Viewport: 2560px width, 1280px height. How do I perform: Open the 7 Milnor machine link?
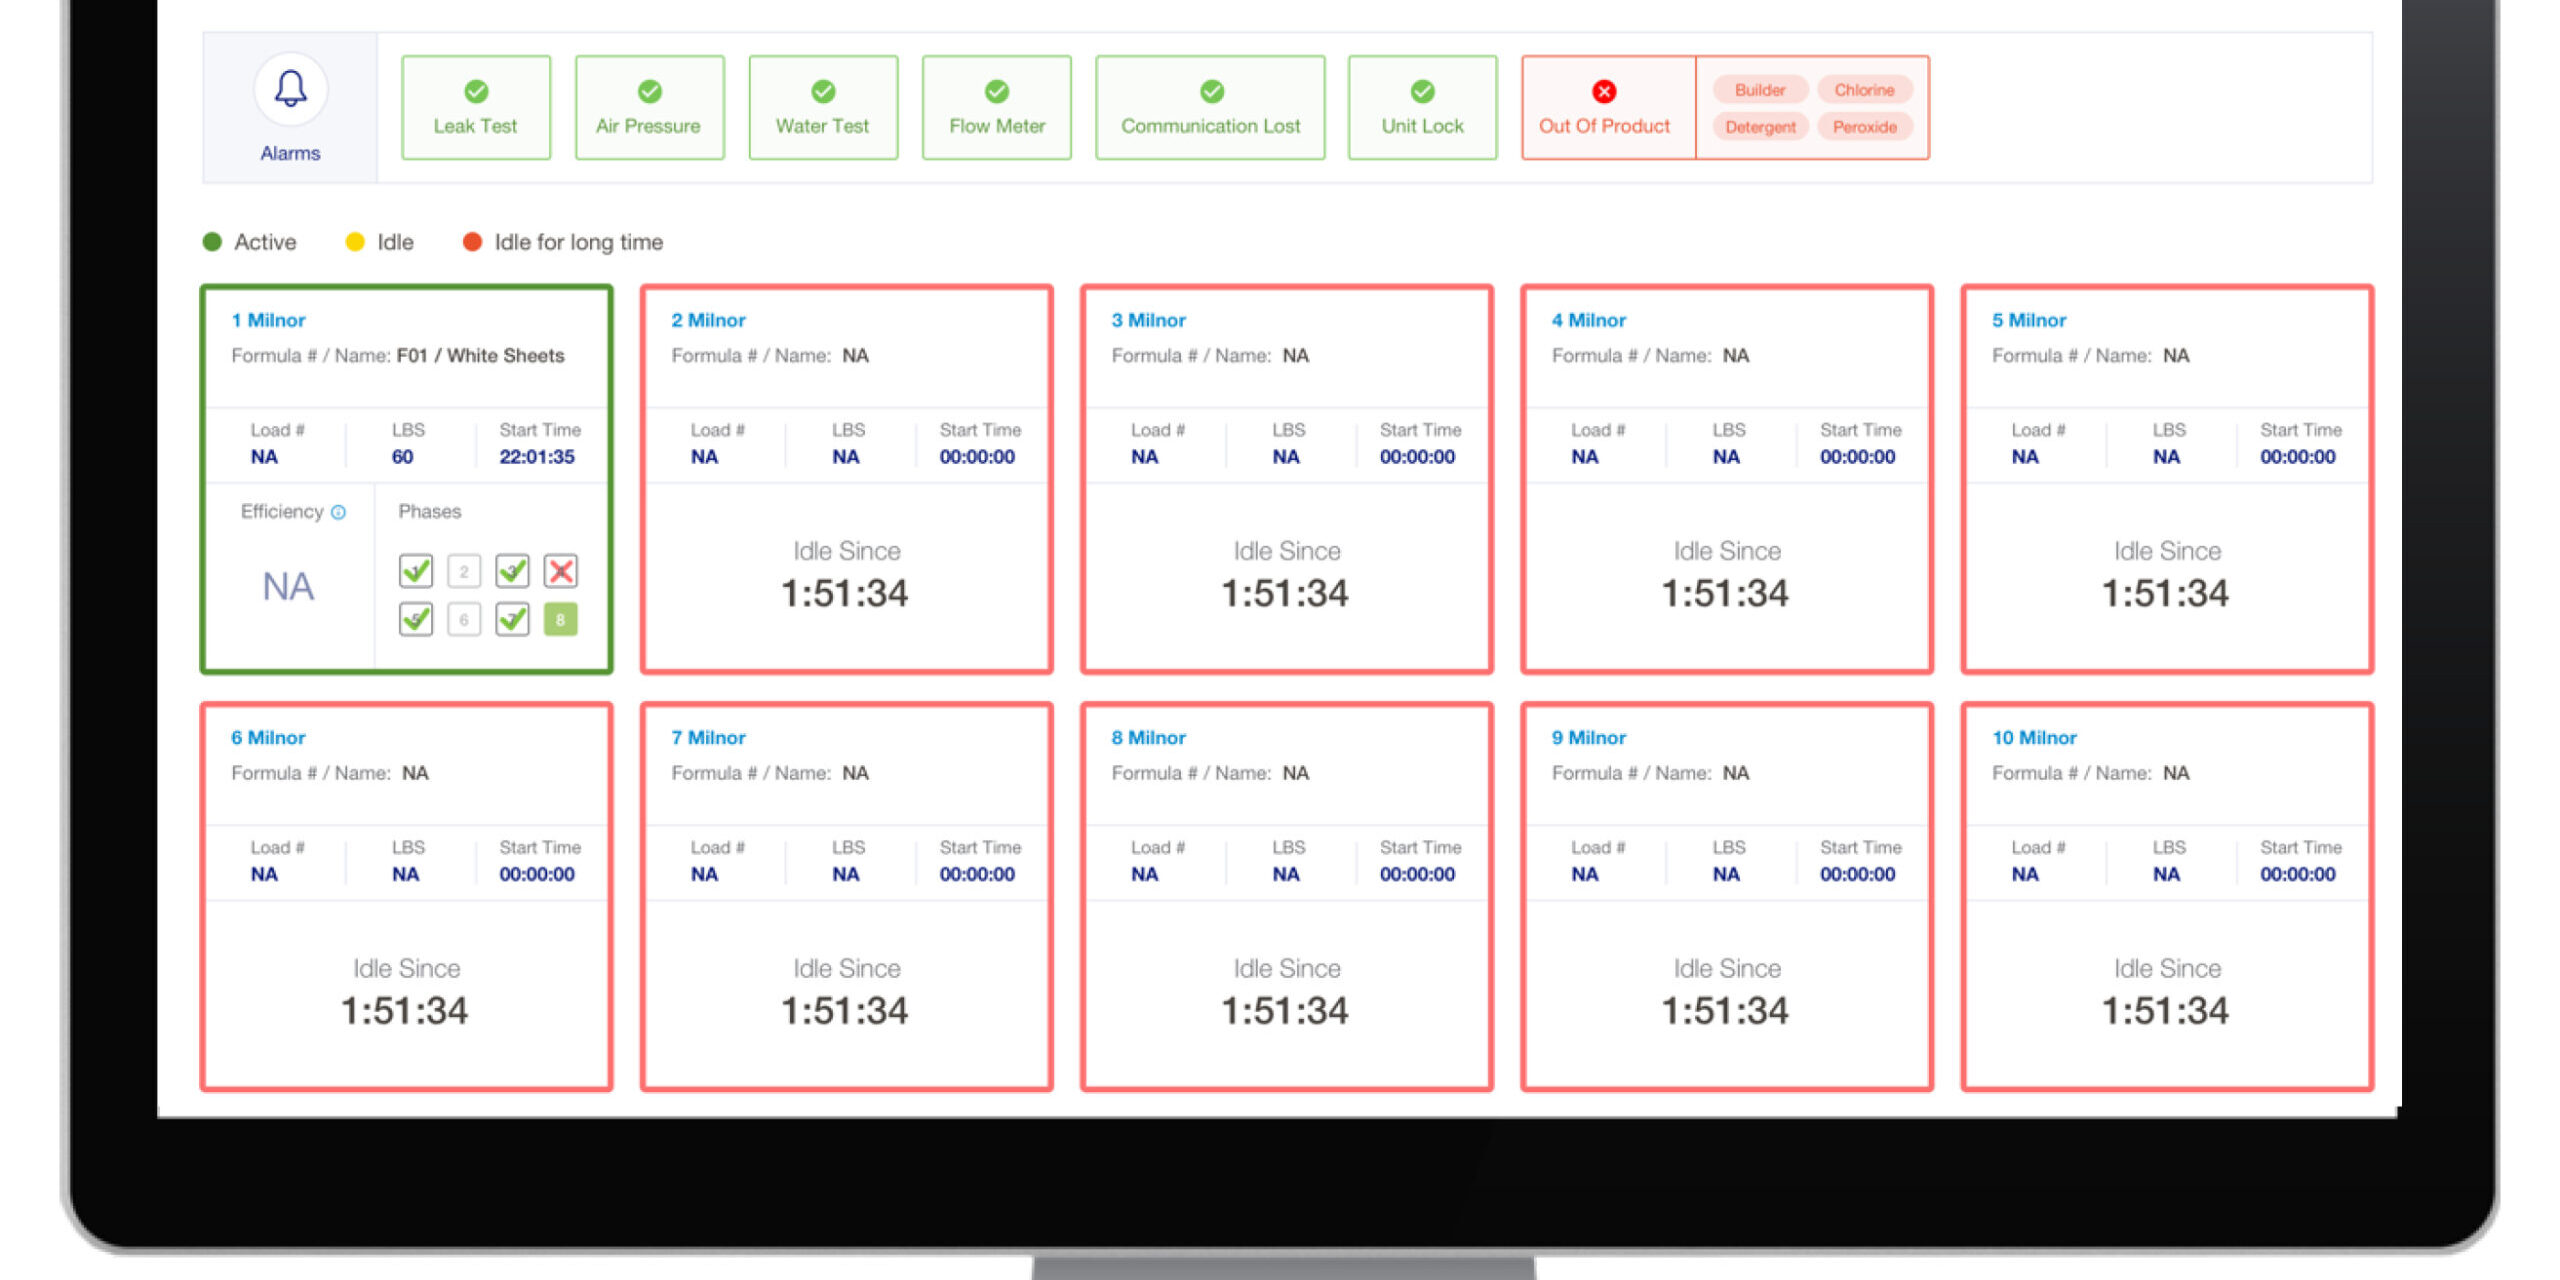point(708,737)
